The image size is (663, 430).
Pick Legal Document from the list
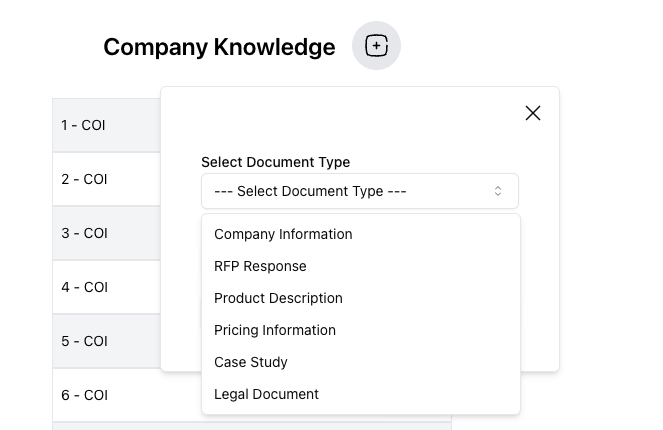[361, 394]
